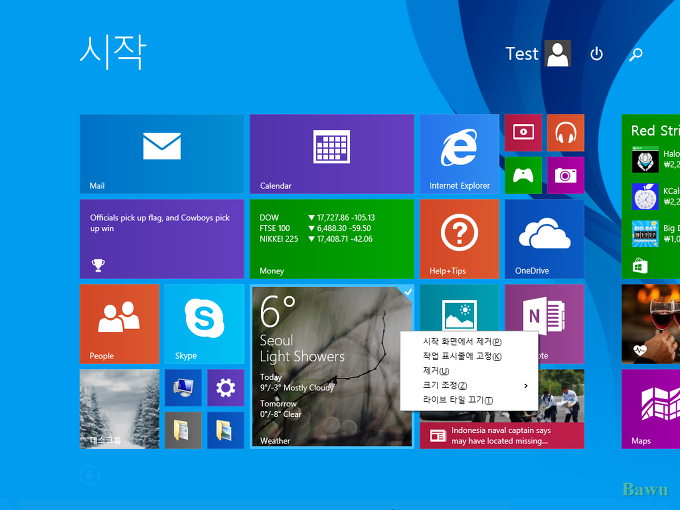Open the Music headphones tile
Image resolution: width=680 pixels, height=510 pixels.
pos(566,133)
